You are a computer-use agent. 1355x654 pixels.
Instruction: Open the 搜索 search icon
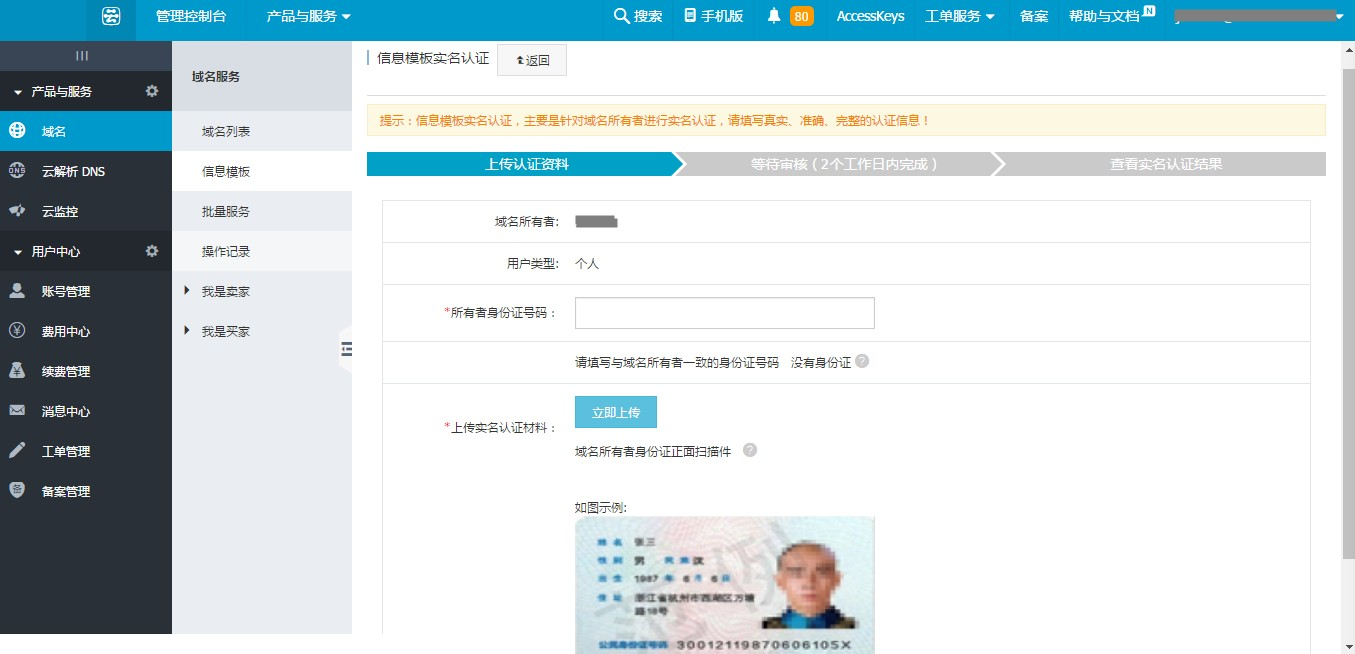click(x=638, y=16)
